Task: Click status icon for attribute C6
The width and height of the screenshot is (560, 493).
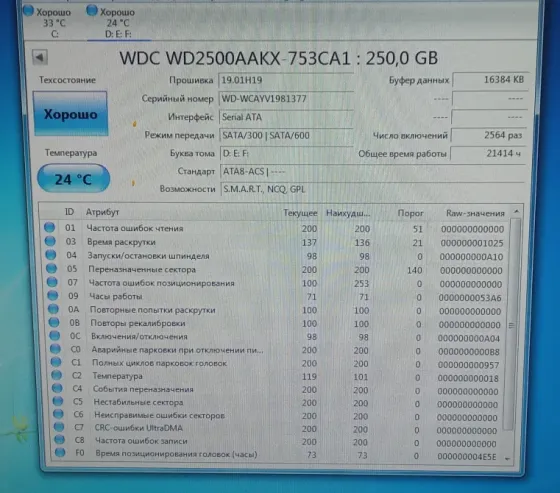Action: pos(59,414)
